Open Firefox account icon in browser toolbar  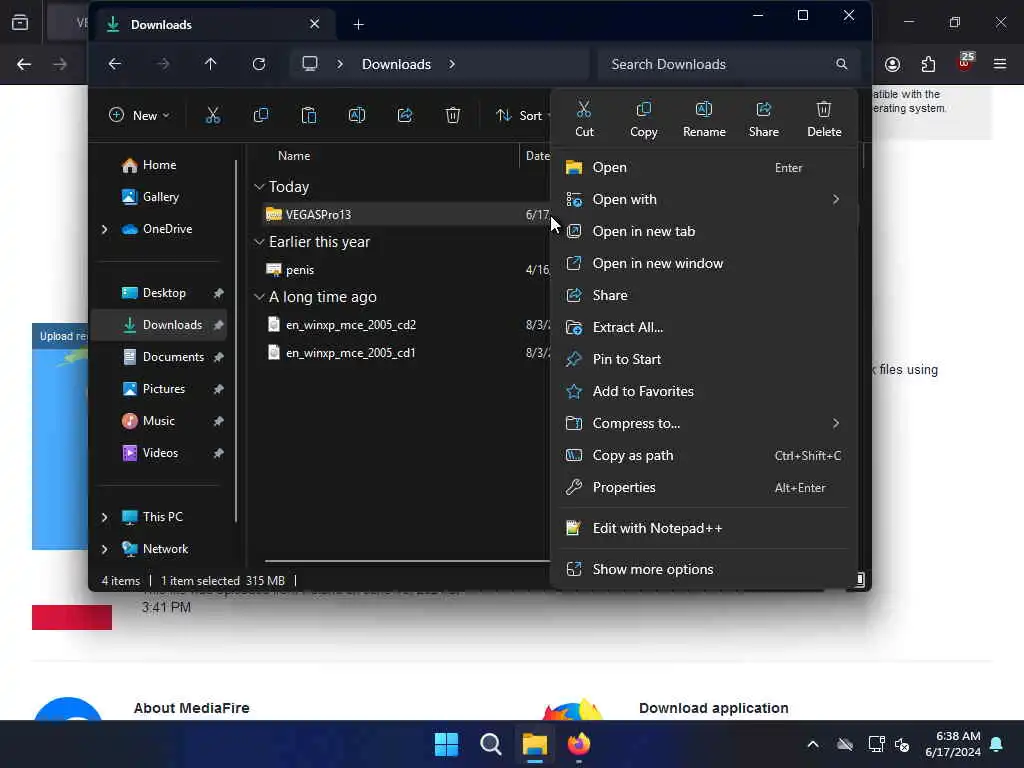pos(892,64)
